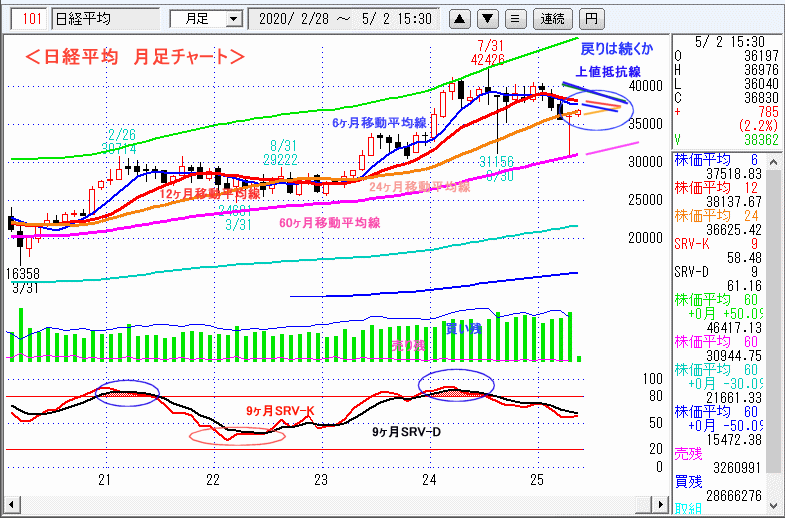Click the date range field 2020/2/28～5/2
The width and height of the screenshot is (785, 518).
(344, 20)
